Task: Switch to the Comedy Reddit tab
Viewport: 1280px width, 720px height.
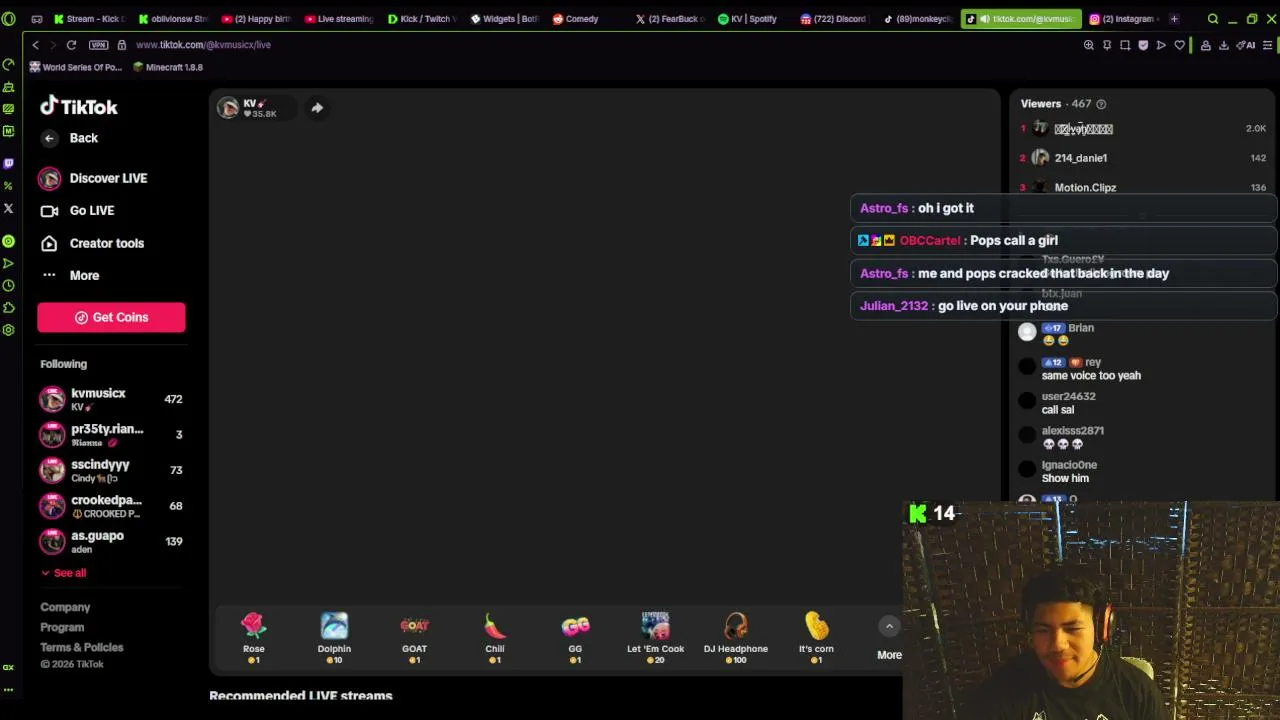Action: coord(588,19)
